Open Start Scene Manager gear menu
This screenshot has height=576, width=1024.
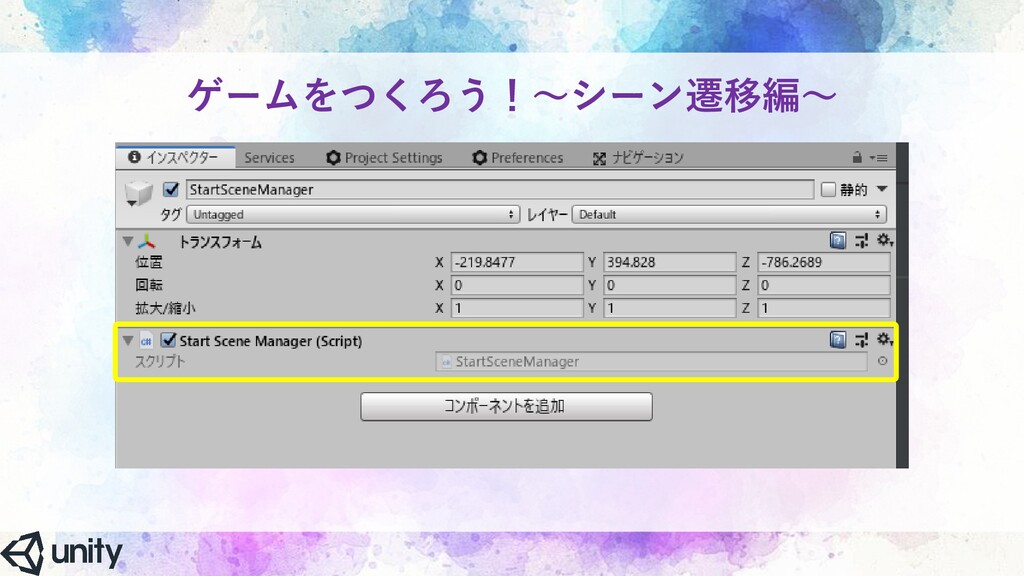click(884, 340)
